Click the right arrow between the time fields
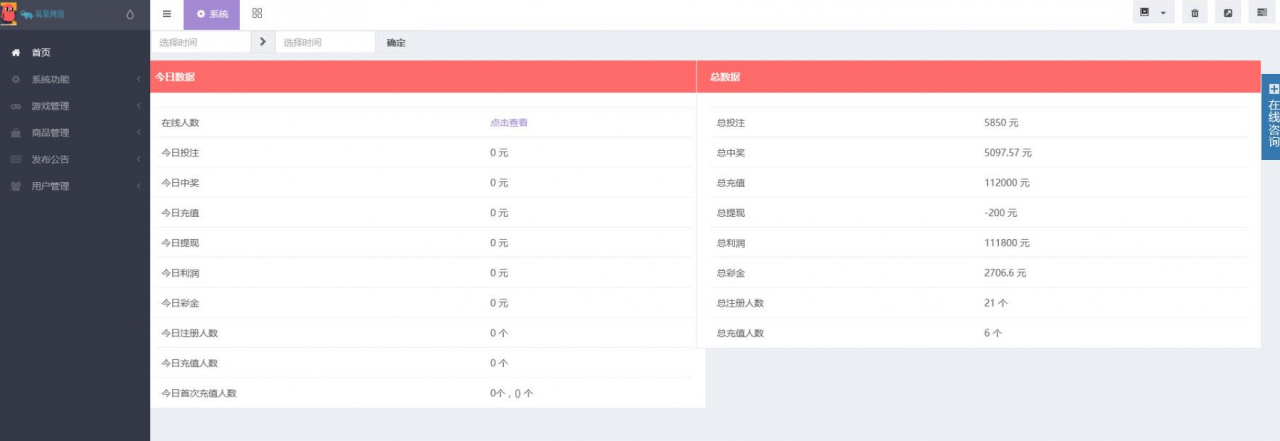The width and height of the screenshot is (1280, 441). point(262,42)
